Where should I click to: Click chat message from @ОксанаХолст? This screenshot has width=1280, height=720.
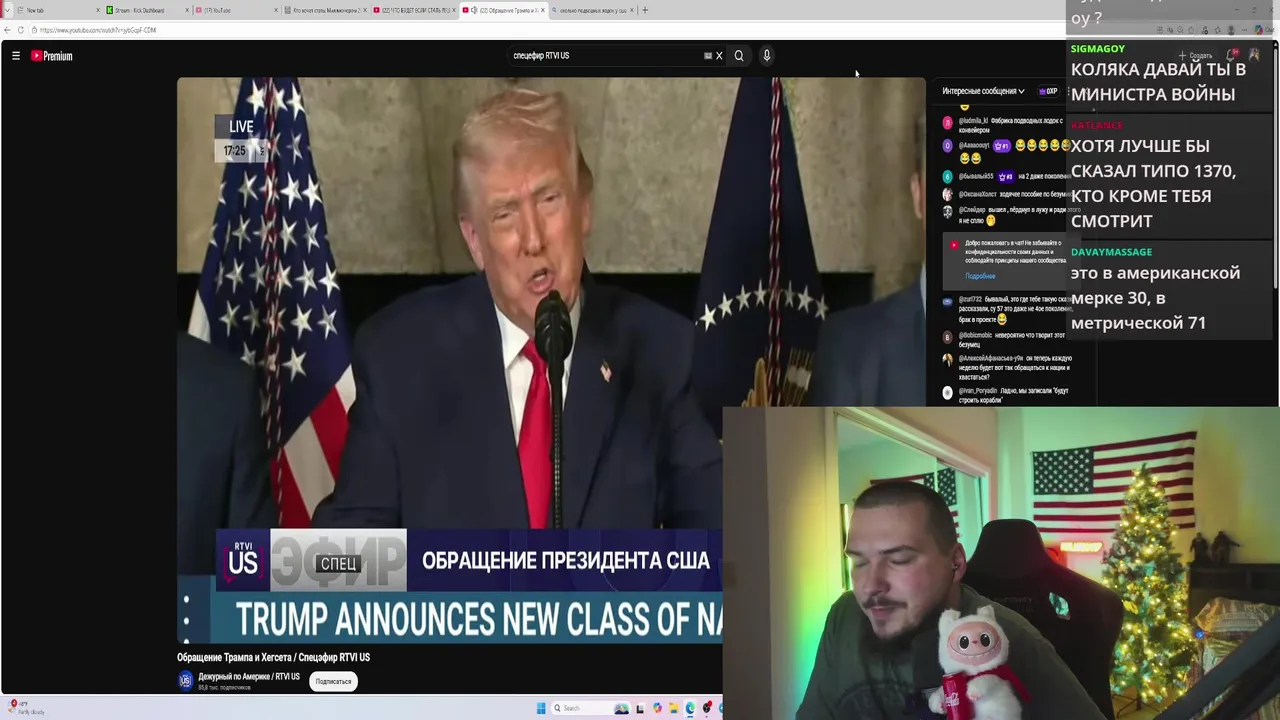pos(1005,194)
